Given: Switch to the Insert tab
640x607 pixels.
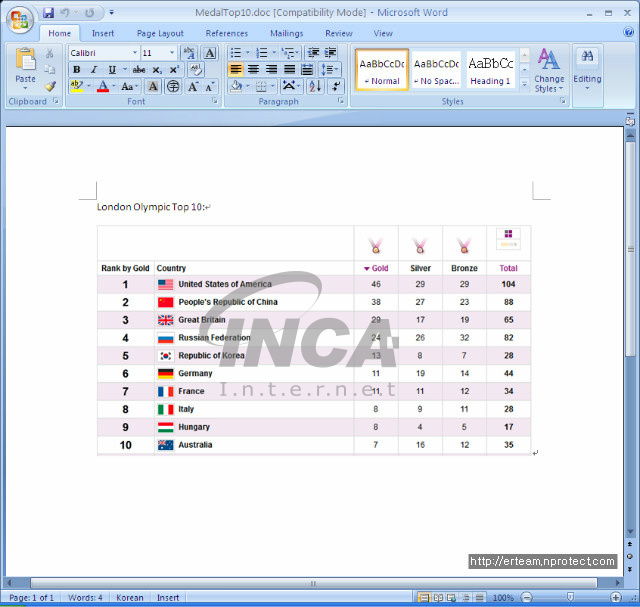Looking at the screenshot, I should point(103,33).
